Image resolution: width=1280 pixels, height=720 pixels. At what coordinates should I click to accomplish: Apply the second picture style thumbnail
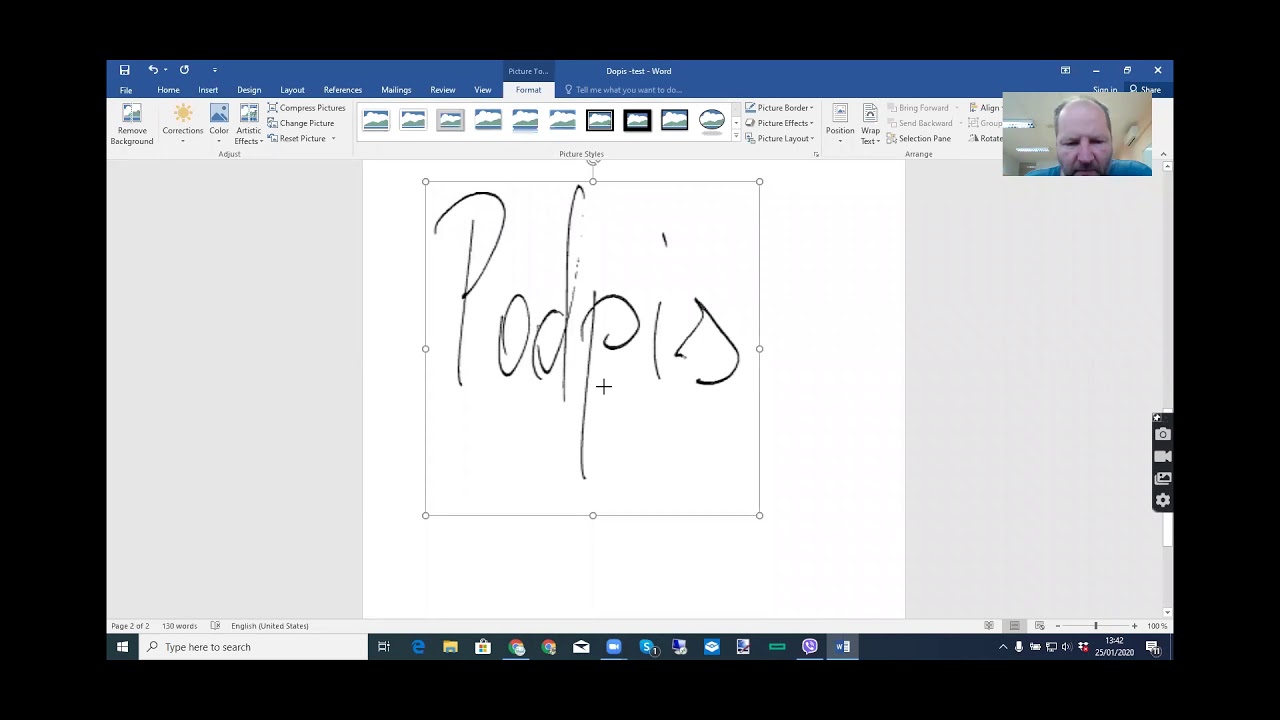point(413,121)
